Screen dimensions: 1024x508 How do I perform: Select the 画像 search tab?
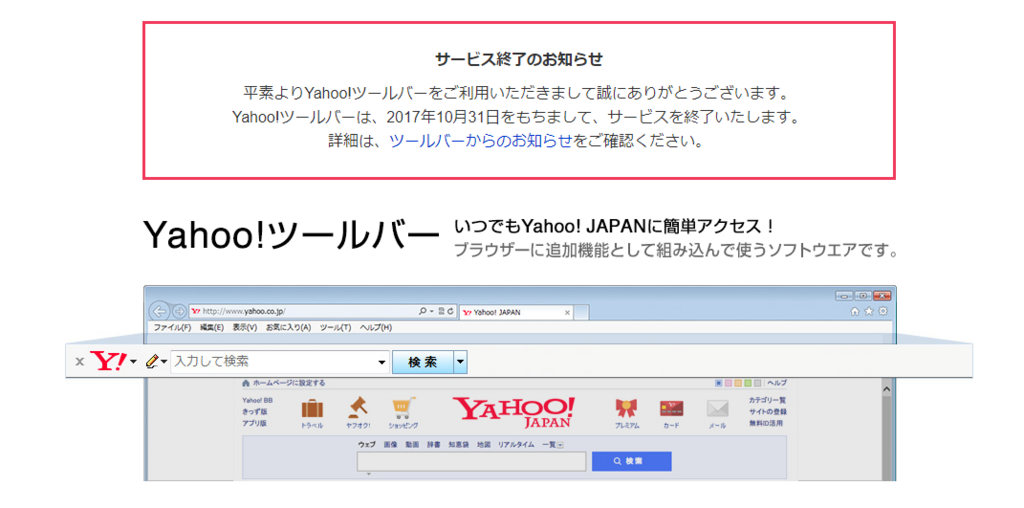coord(391,445)
